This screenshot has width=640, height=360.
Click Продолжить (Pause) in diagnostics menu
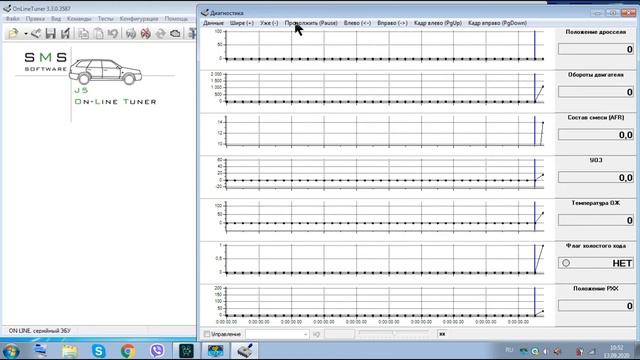[x=311, y=23]
